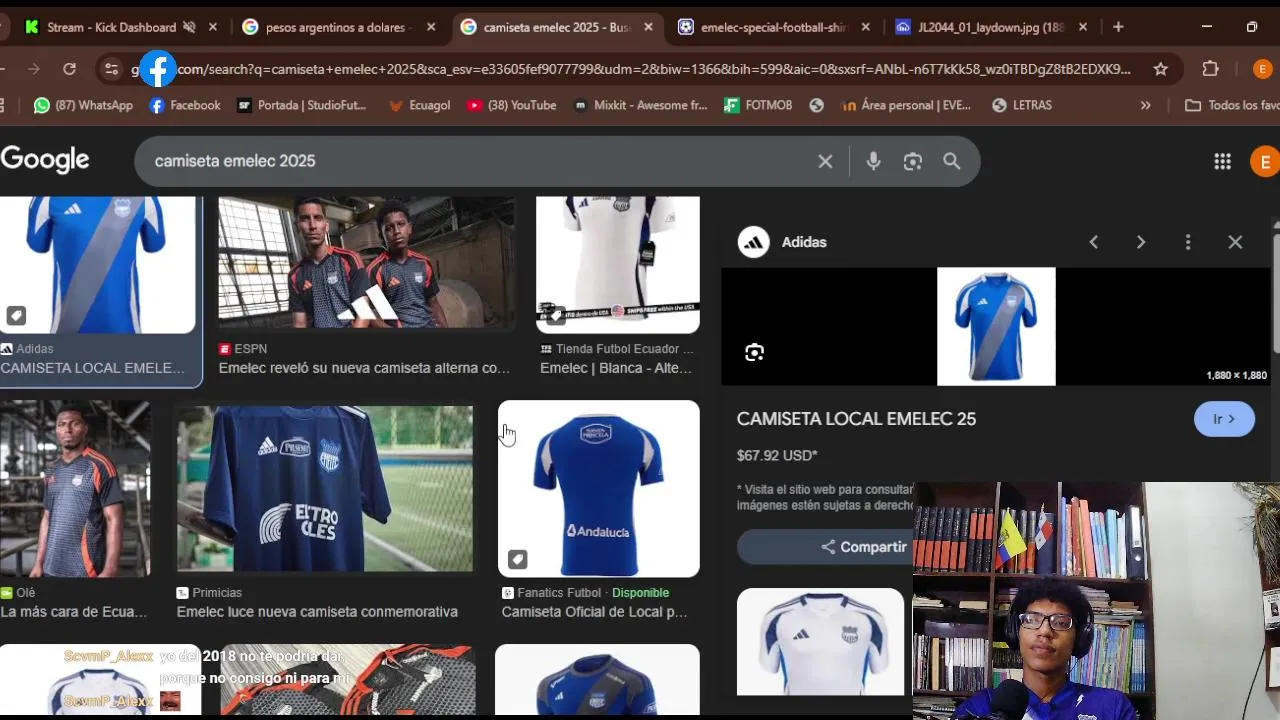Open Facebook bookmark
The image size is (1280, 720).
tap(185, 105)
